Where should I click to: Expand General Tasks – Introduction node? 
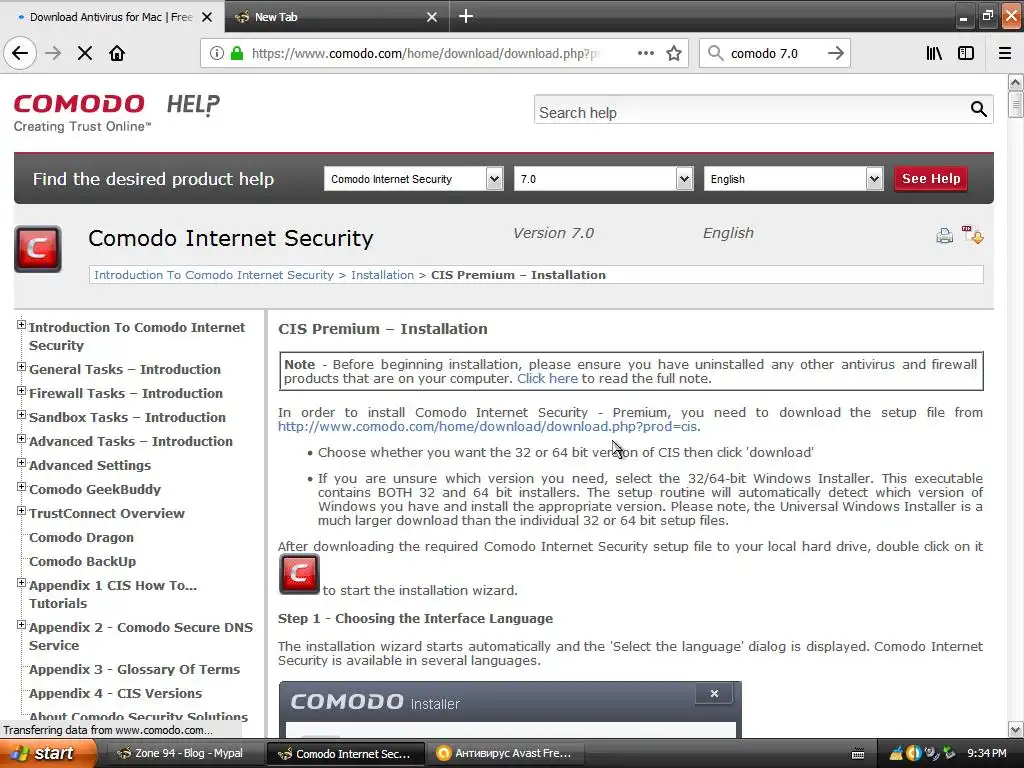tap(21, 367)
